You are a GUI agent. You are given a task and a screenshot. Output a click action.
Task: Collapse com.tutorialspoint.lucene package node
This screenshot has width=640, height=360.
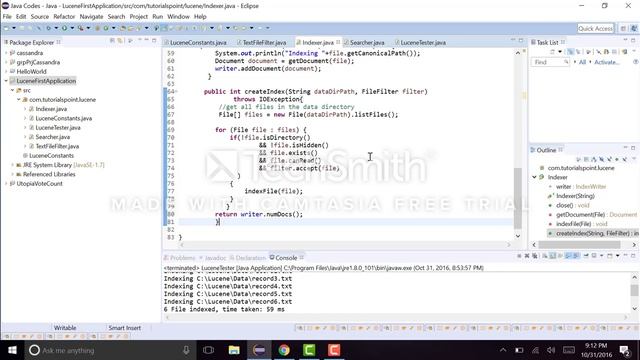point(19,100)
